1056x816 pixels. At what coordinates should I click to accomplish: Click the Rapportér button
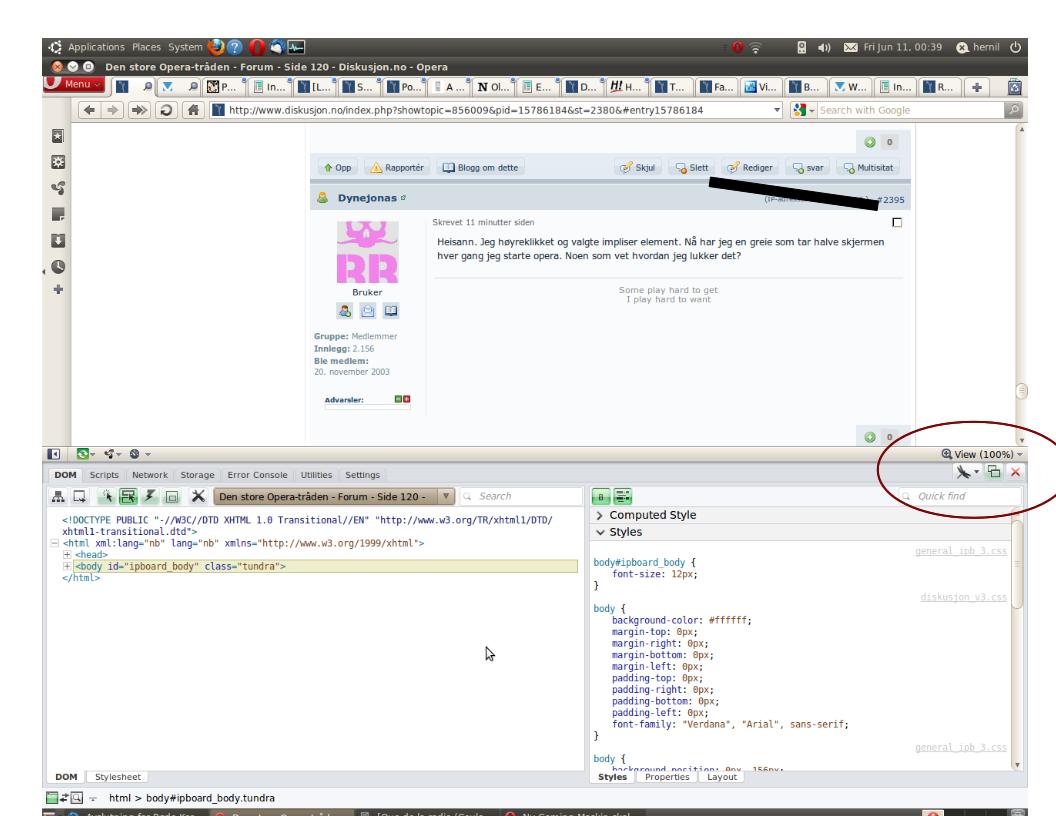click(397, 168)
